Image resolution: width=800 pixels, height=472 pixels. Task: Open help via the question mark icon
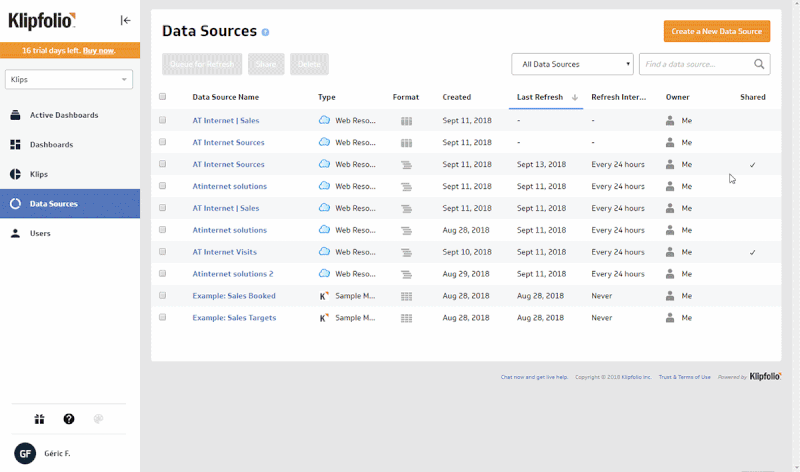69,419
